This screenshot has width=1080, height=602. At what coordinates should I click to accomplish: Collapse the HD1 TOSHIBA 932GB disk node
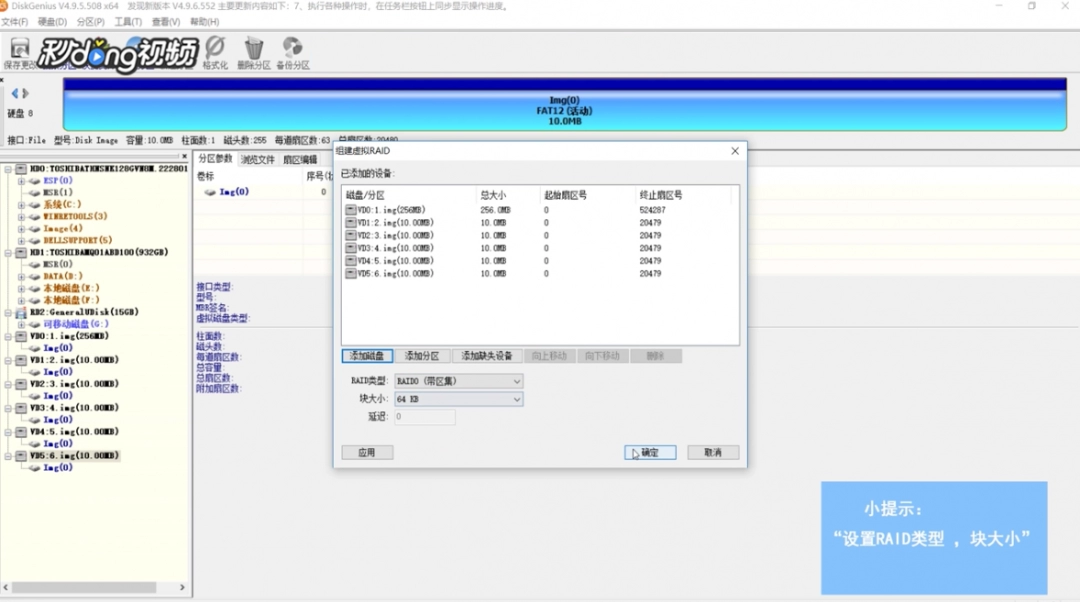[9, 253]
